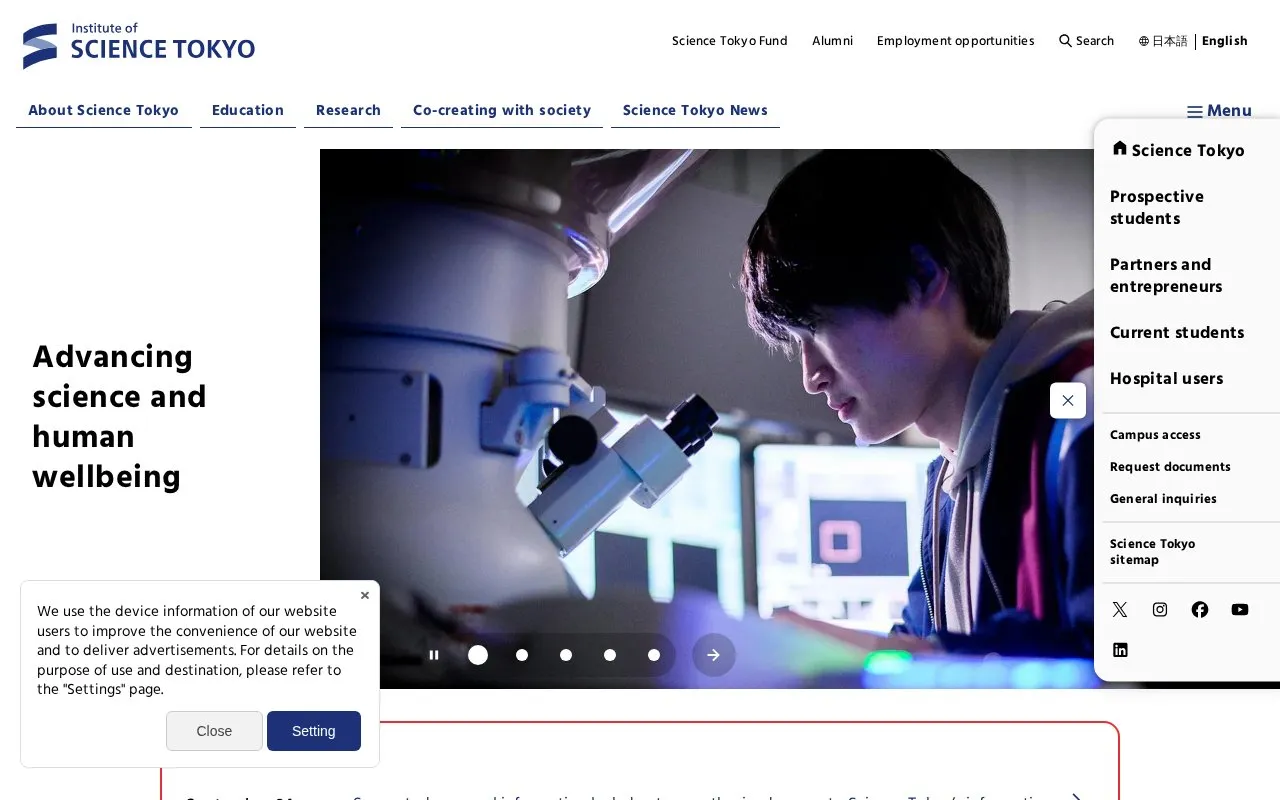Open the LinkedIn social link
1280x800 pixels.
(1120, 650)
